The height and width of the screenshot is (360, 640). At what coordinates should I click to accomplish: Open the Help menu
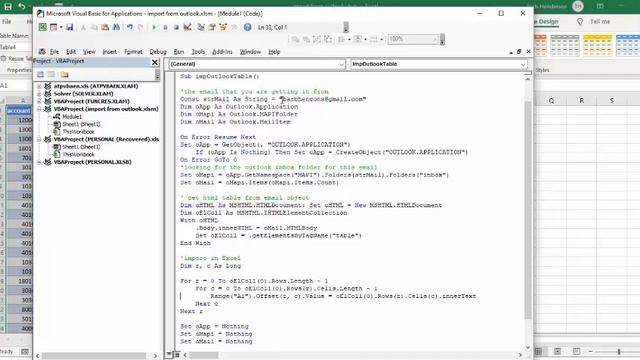click(274, 52)
